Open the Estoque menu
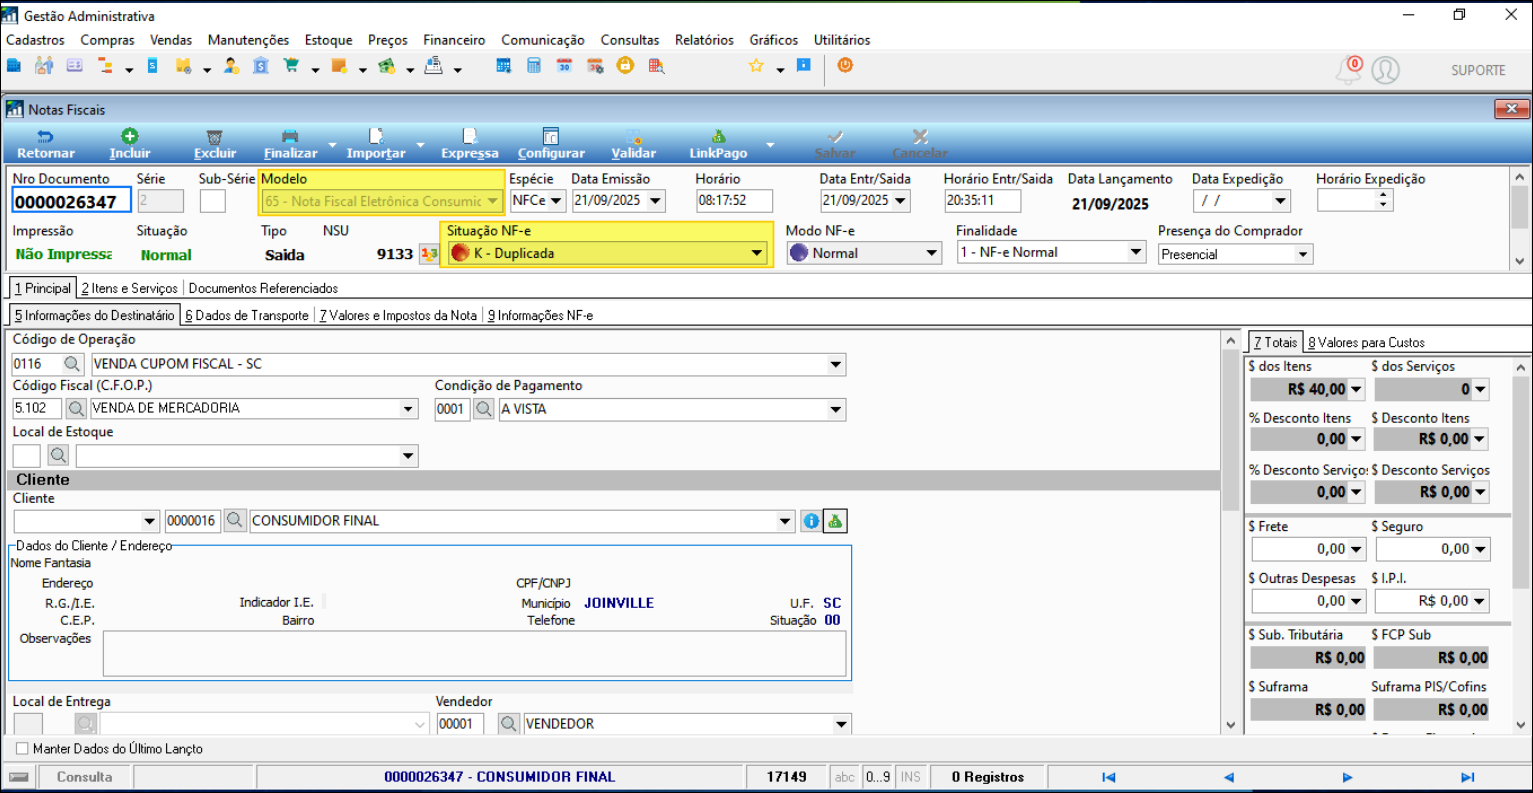1533x793 pixels. 328,40
